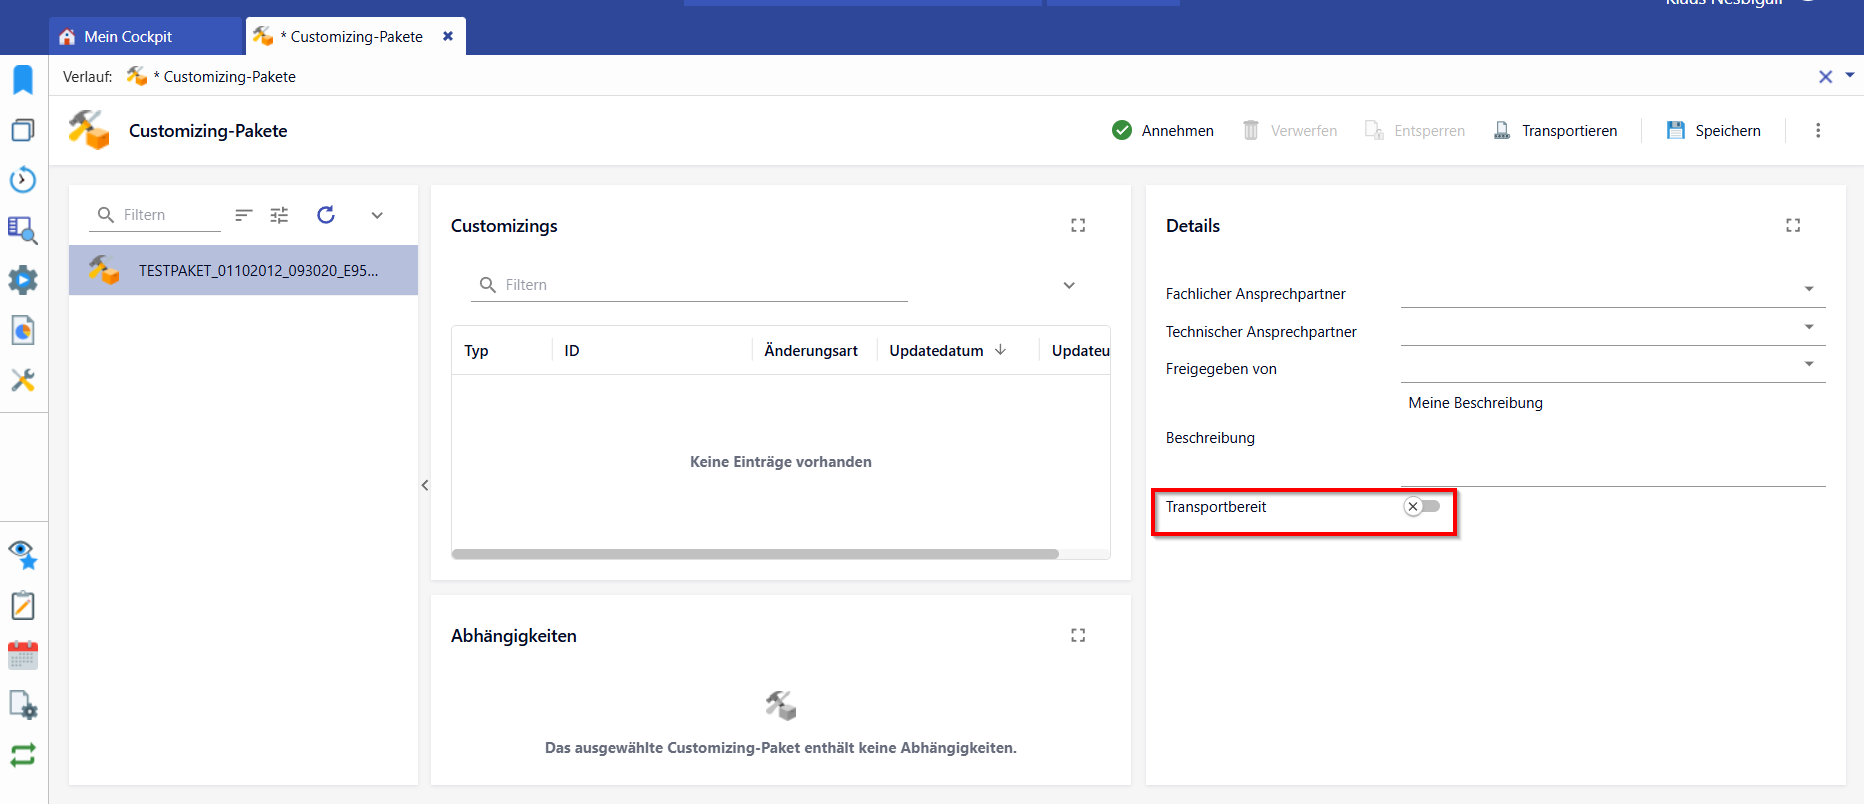Click the Annehmen button

coord(1163,131)
